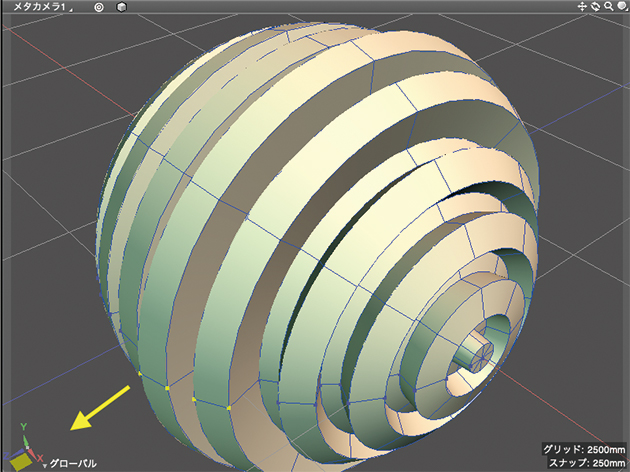This screenshot has height=472, width=630.
Task: Select the yellow vertex nearest the arrow tail
Action: 139,373
